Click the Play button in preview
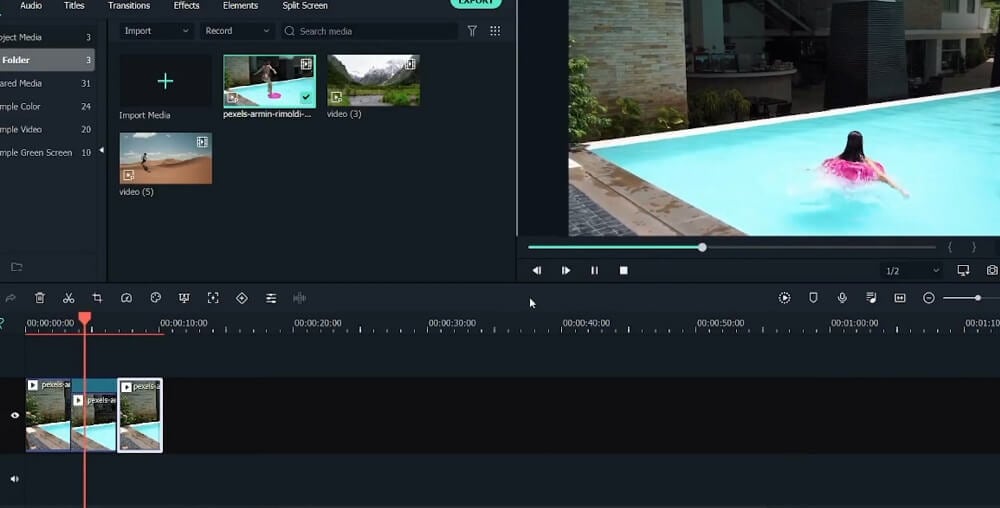 pyautogui.click(x=566, y=270)
